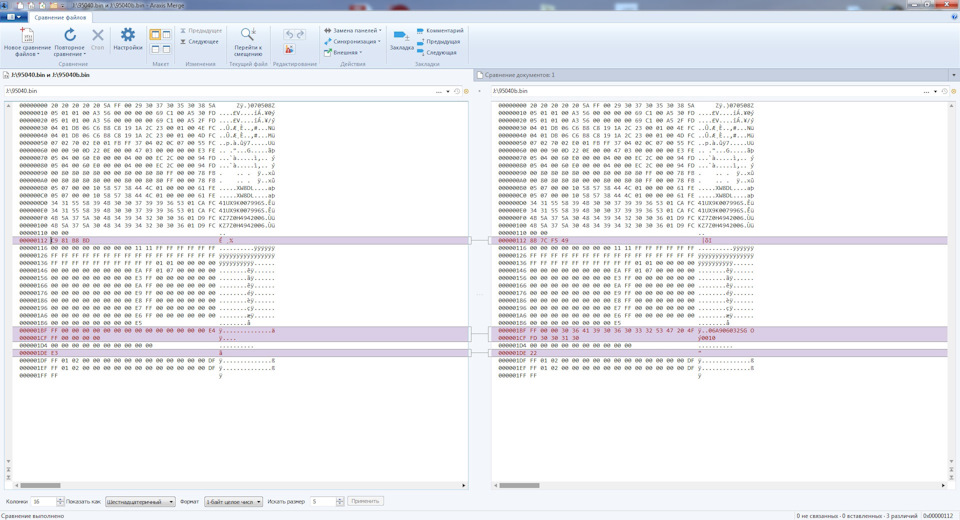Viewport: 960px width, 520px height.
Task: Open right file history clock icon
Action: pyautogui.click(x=945, y=91)
